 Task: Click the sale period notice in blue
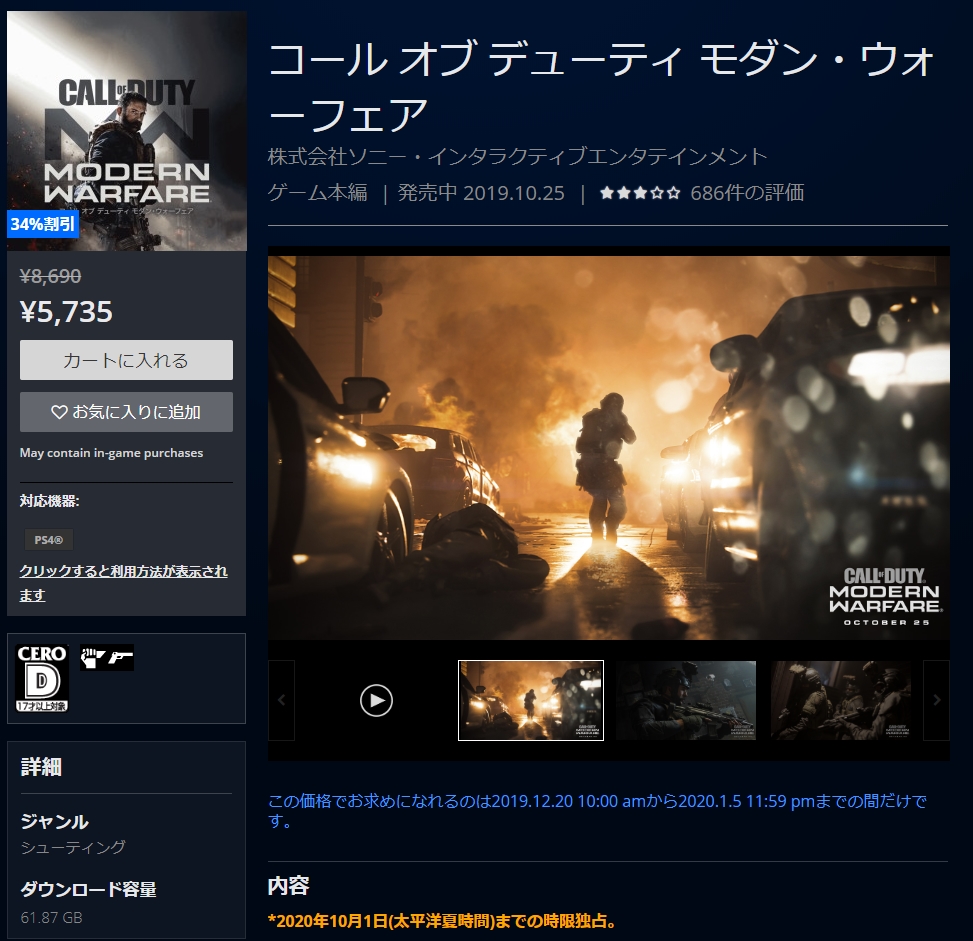[x=598, y=811]
